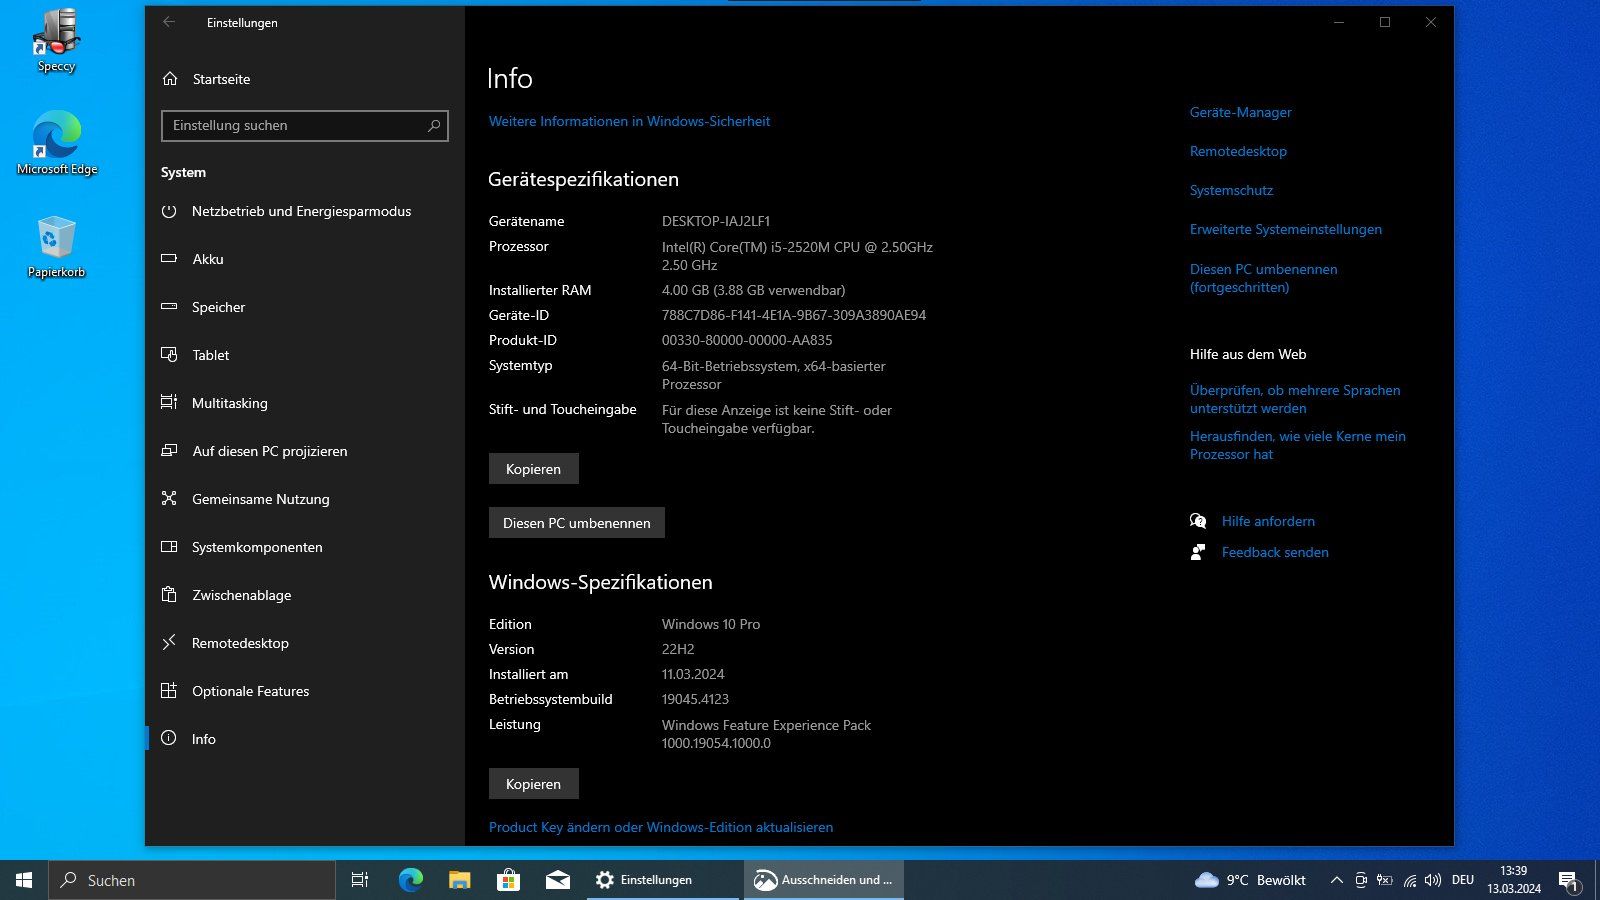Click the Einstellung suchen search field
Viewport: 1600px width, 900px height.
tap(305, 126)
